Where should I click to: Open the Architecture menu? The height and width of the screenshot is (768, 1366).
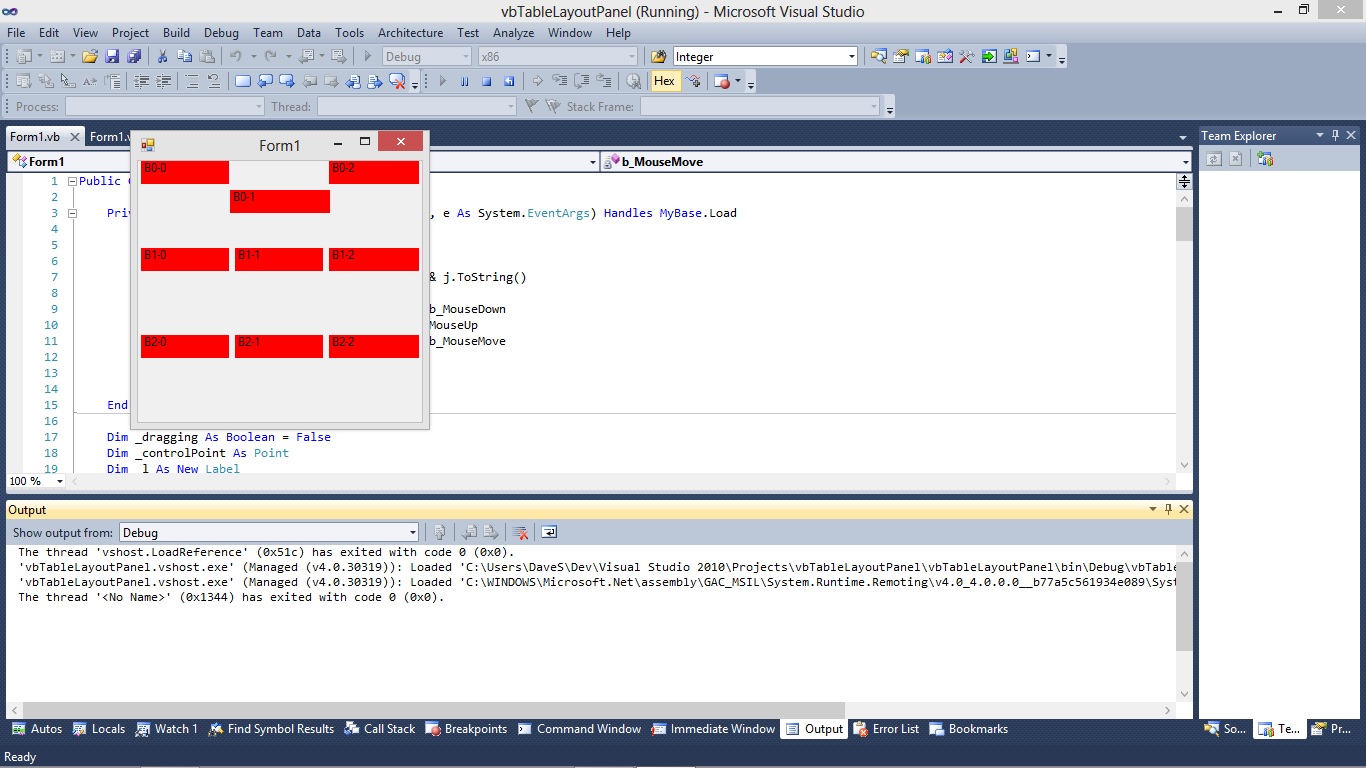click(x=410, y=33)
